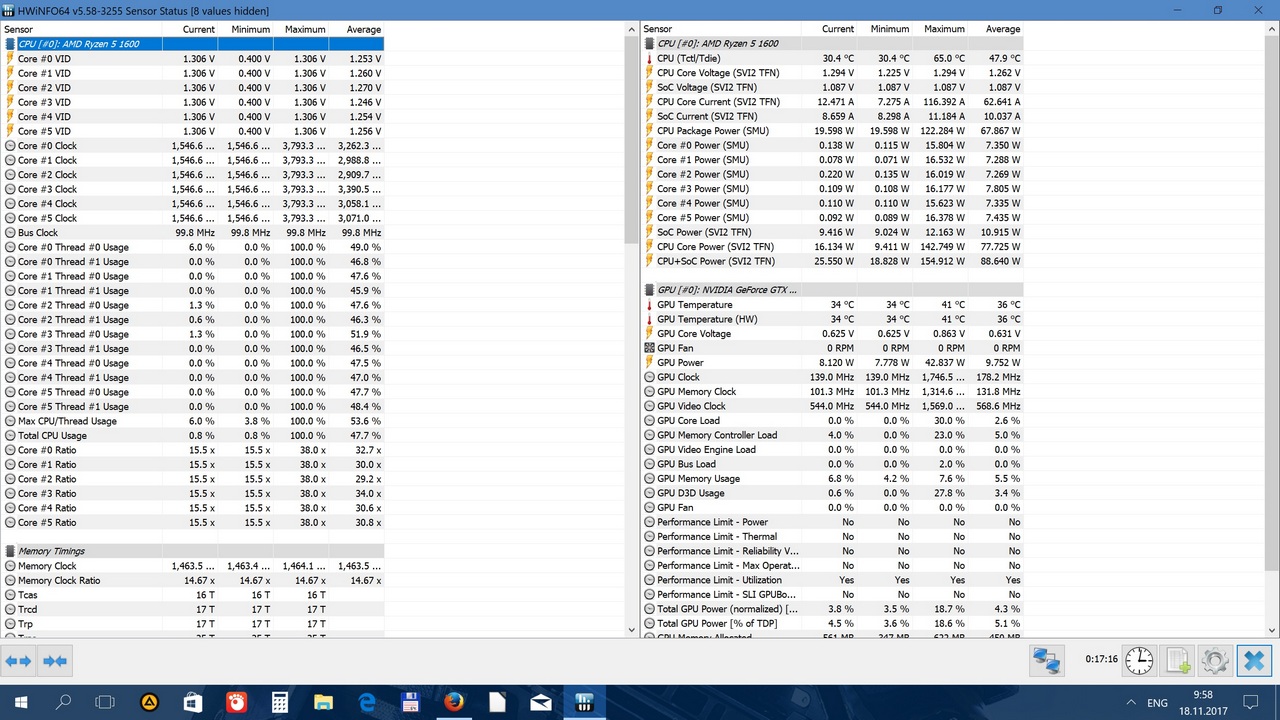Screen dimensions: 1280x720
Task: Select the GPU Memory Clock row
Action: click(x=832, y=392)
